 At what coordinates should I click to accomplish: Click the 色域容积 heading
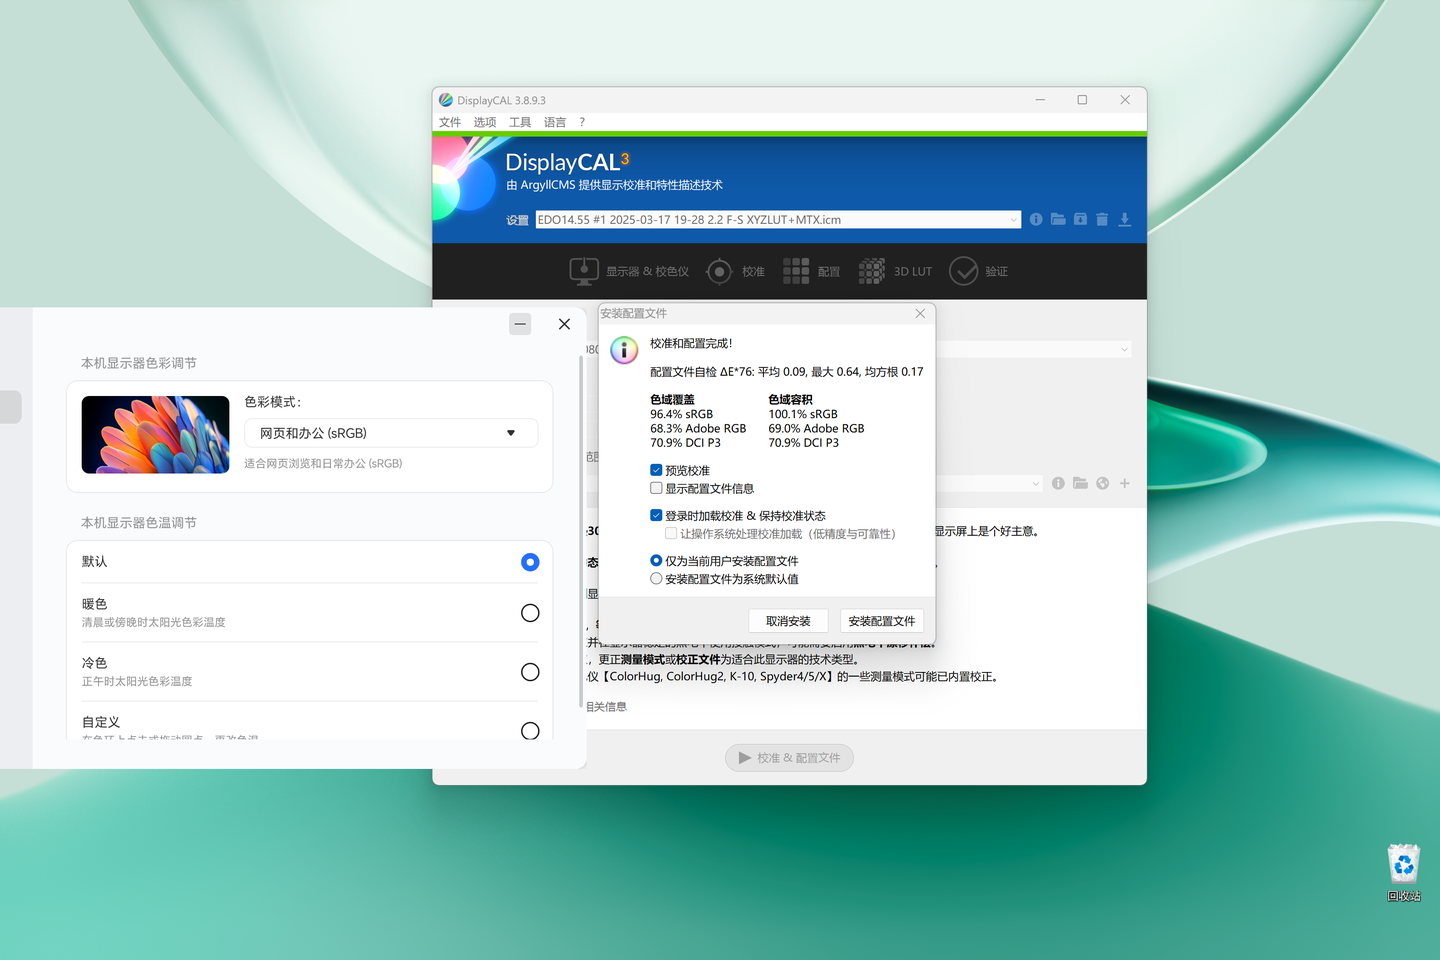pyautogui.click(x=790, y=399)
